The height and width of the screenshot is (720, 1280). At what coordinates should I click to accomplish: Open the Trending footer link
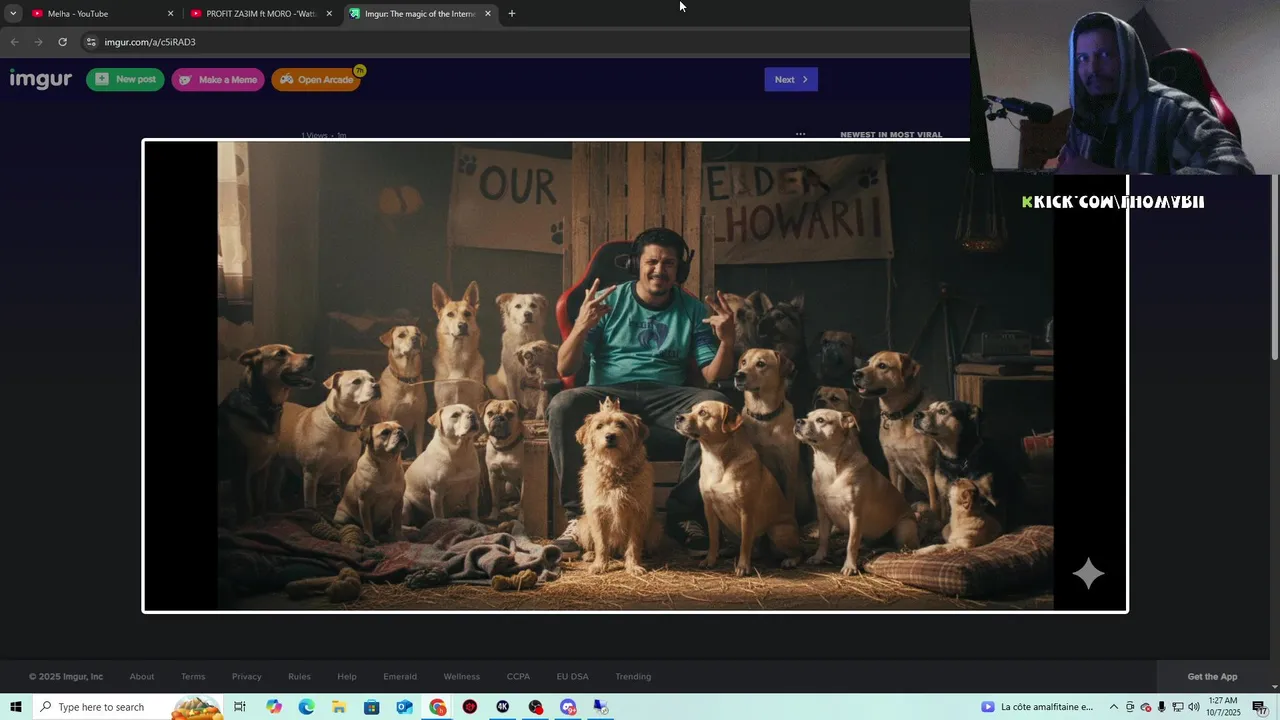[633, 677]
